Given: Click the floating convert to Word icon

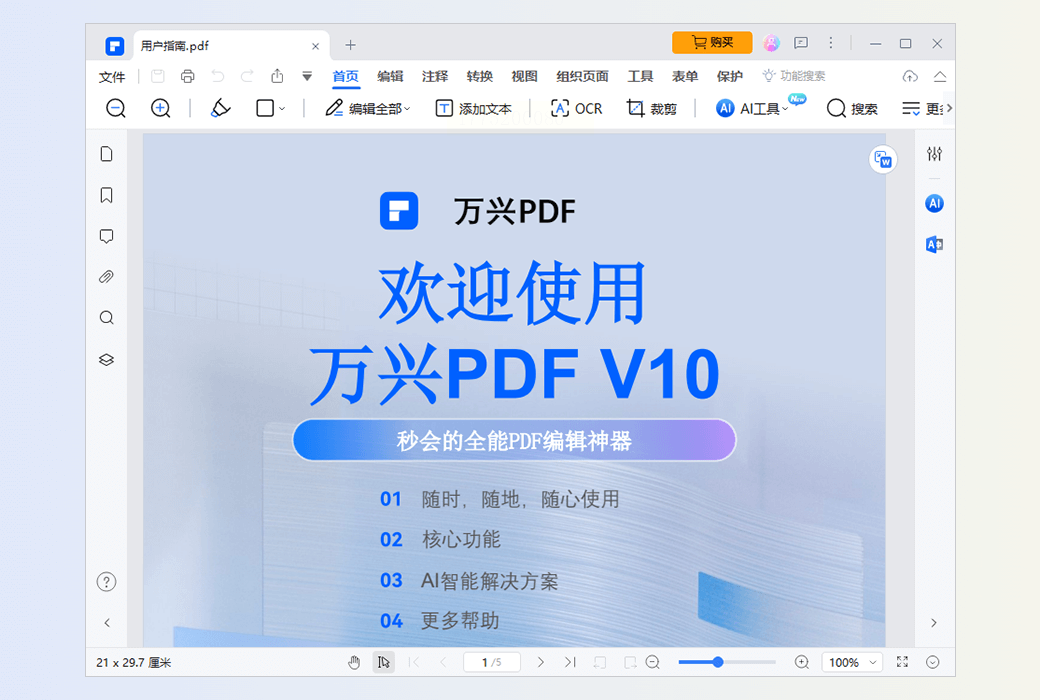Looking at the screenshot, I should pos(883,160).
